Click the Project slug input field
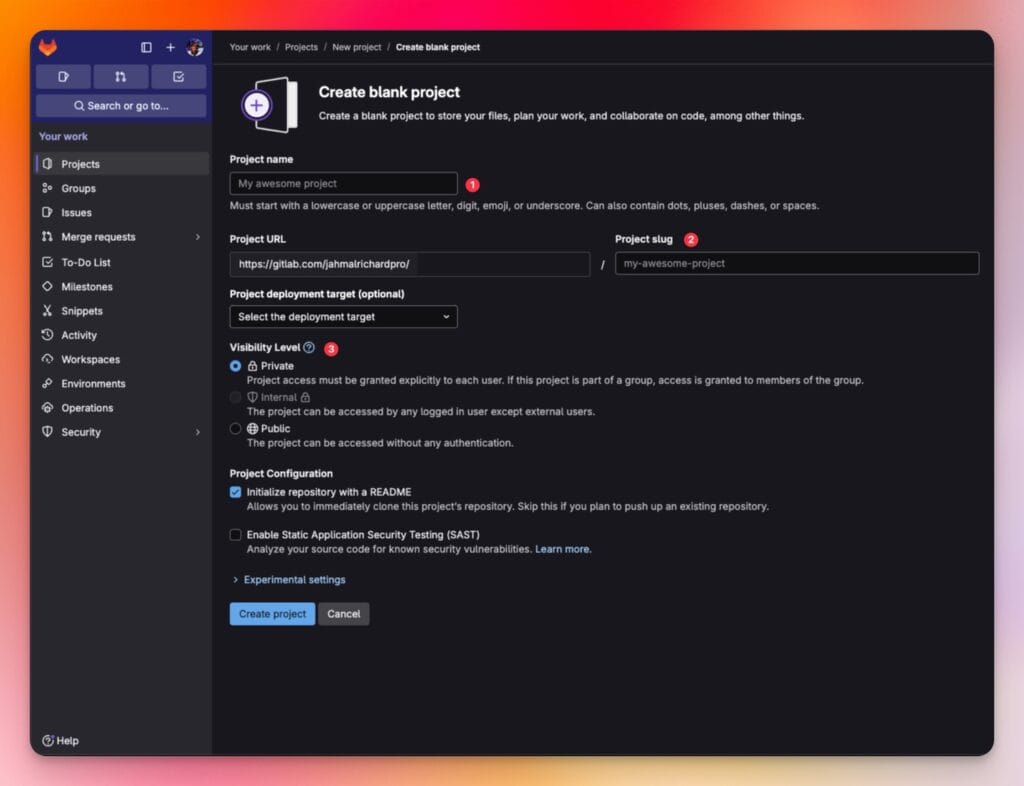 click(x=797, y=264)
